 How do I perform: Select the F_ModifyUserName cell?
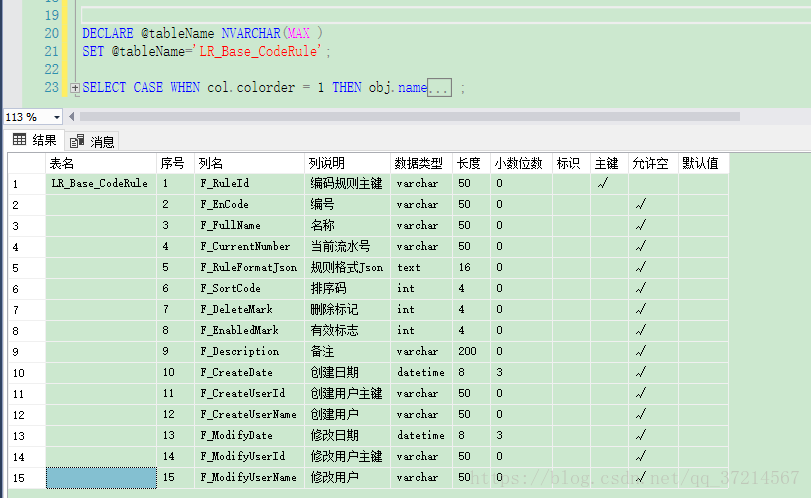(249, 478)
